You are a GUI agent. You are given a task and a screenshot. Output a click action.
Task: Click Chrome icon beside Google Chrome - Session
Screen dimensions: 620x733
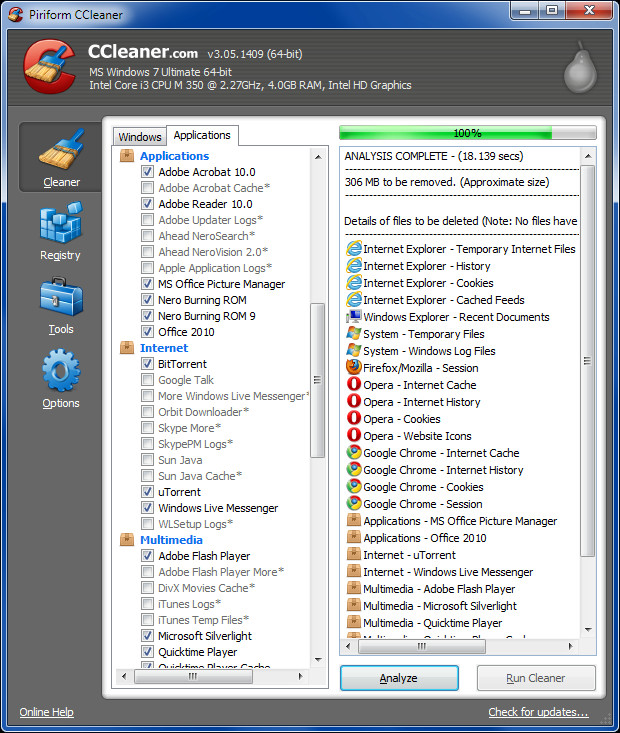pos(354,503)
